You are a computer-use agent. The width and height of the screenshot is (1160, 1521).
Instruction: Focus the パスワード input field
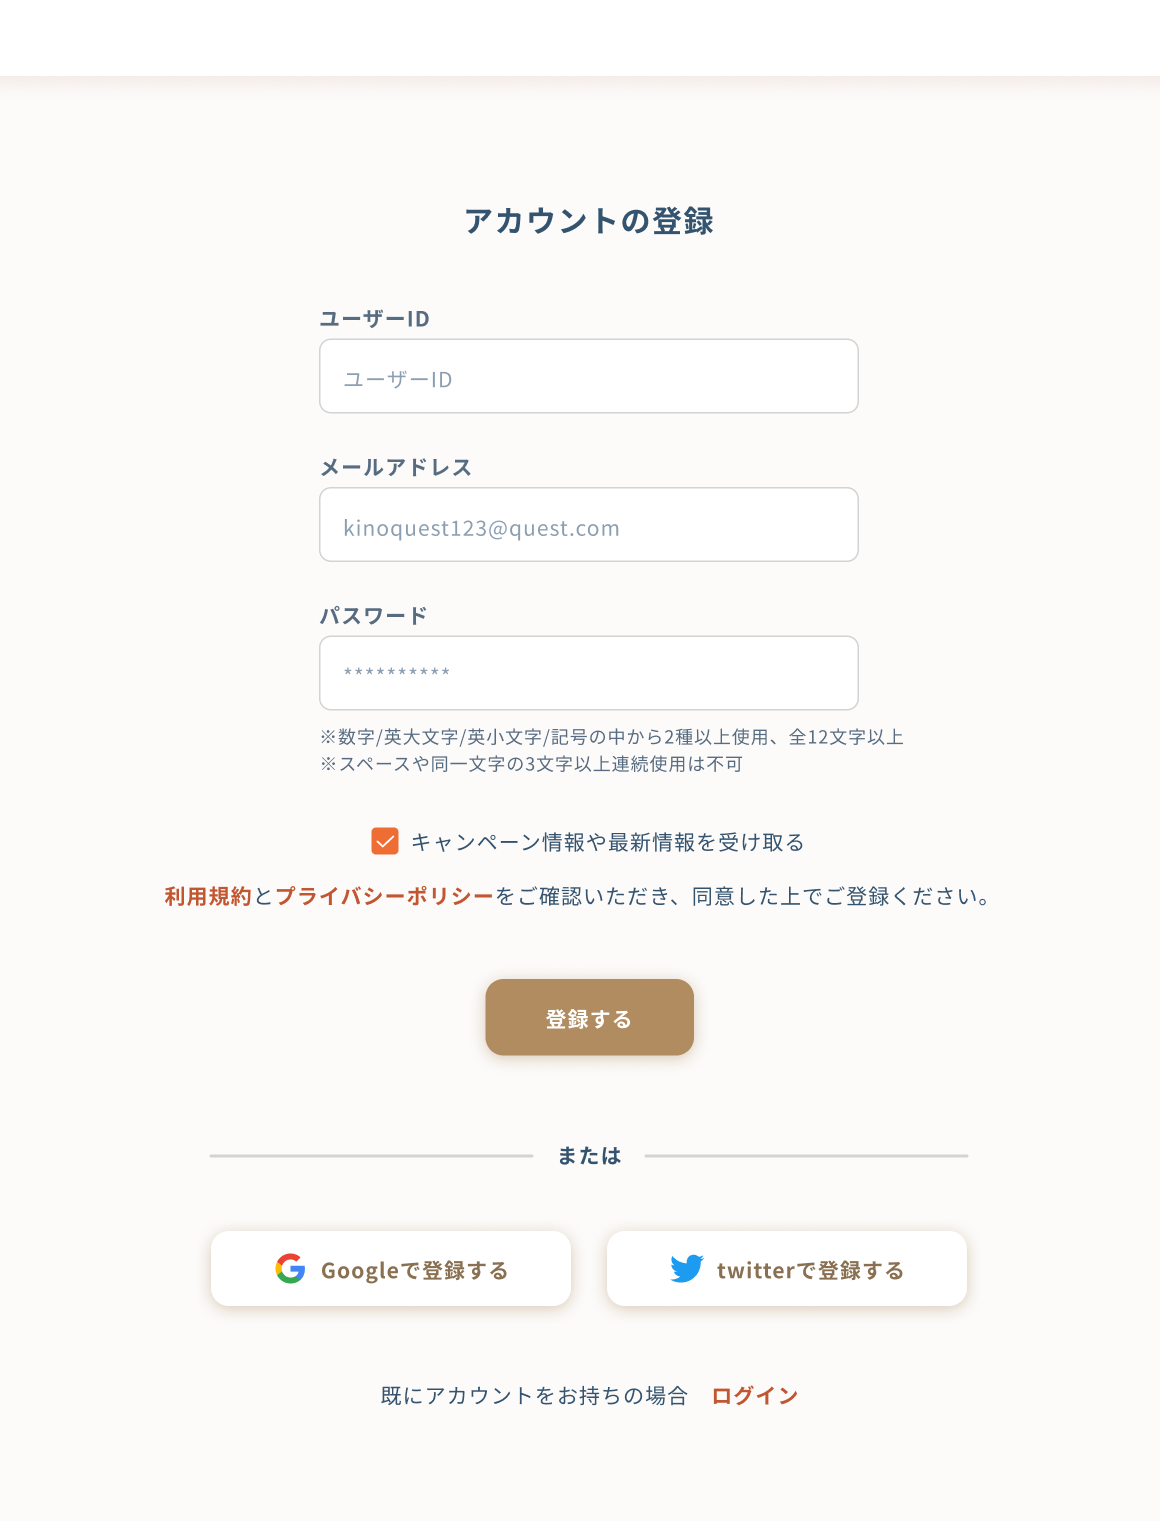(589, 673)
